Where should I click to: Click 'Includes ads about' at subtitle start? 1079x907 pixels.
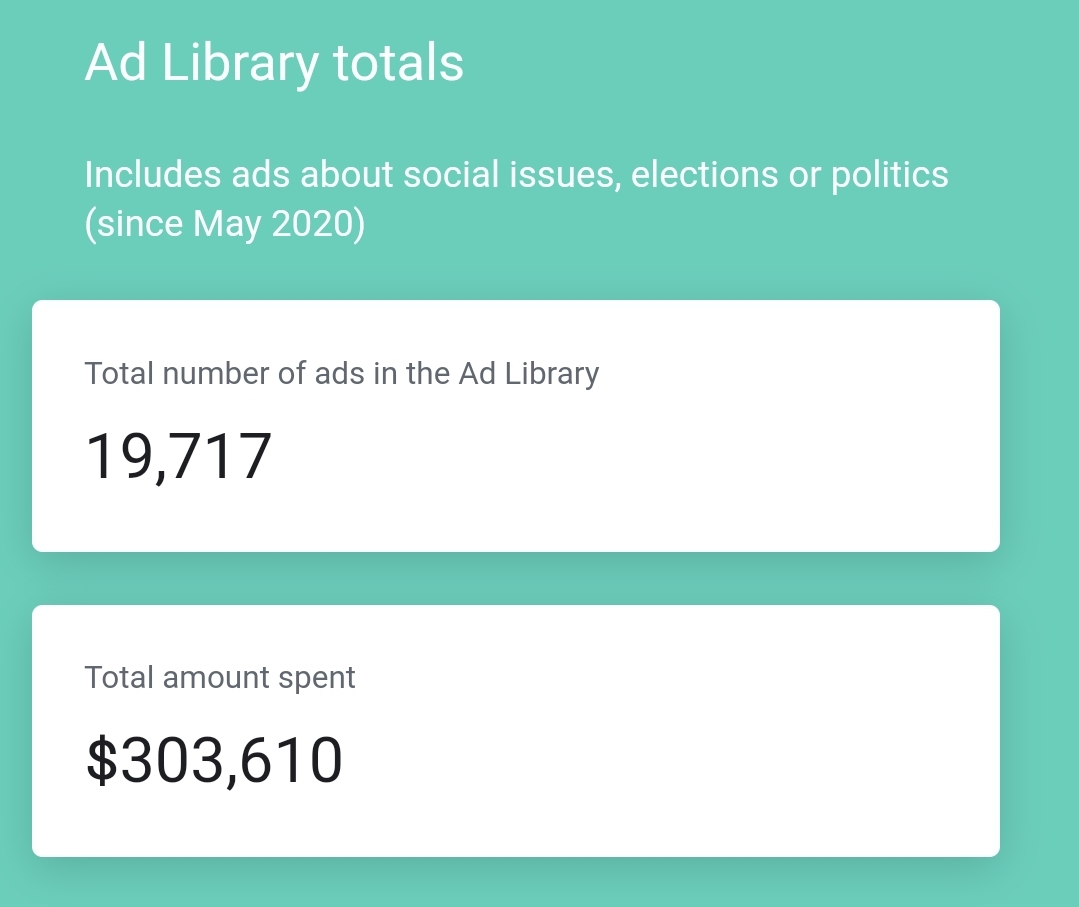(x=239, y=174)
